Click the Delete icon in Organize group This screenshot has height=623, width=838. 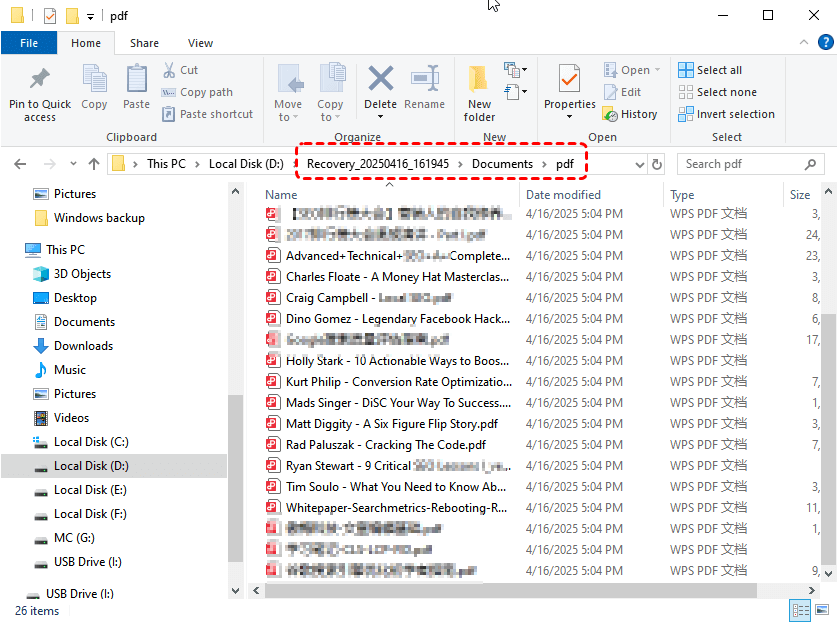pyautogui.click(x=380, y=79)
